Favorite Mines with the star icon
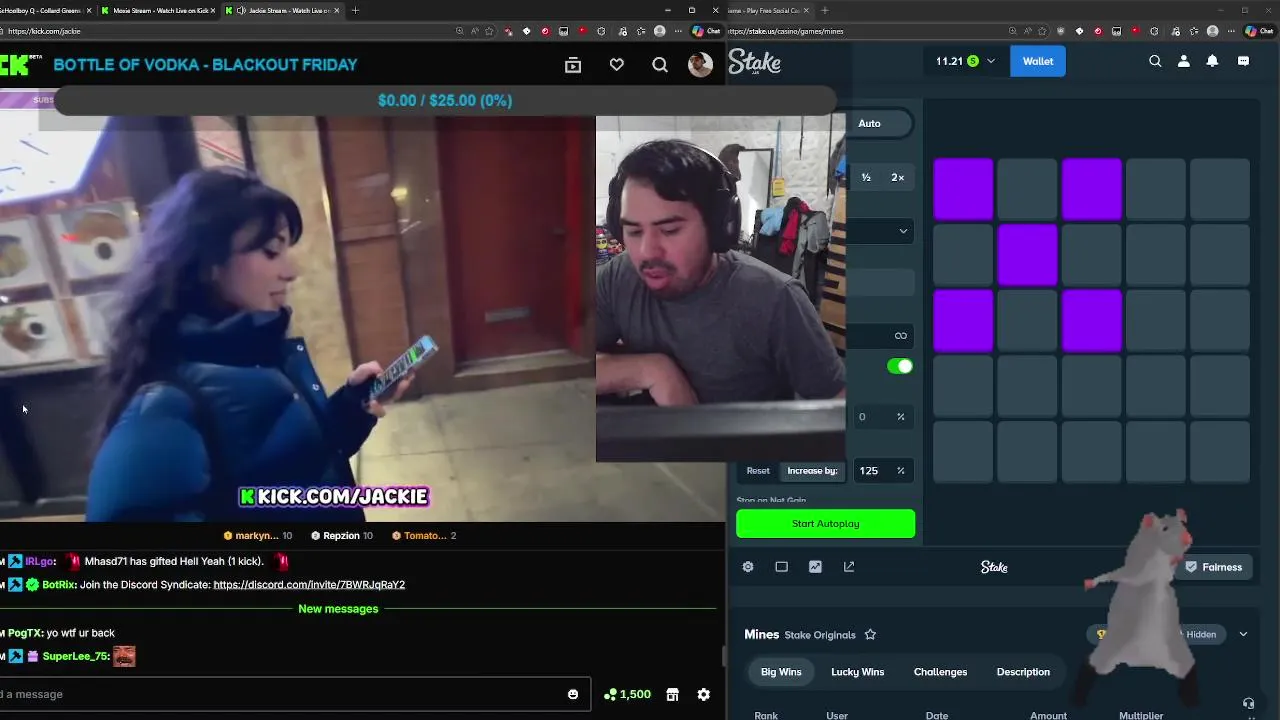1280x720 pixels. click(x=870, y=635)
